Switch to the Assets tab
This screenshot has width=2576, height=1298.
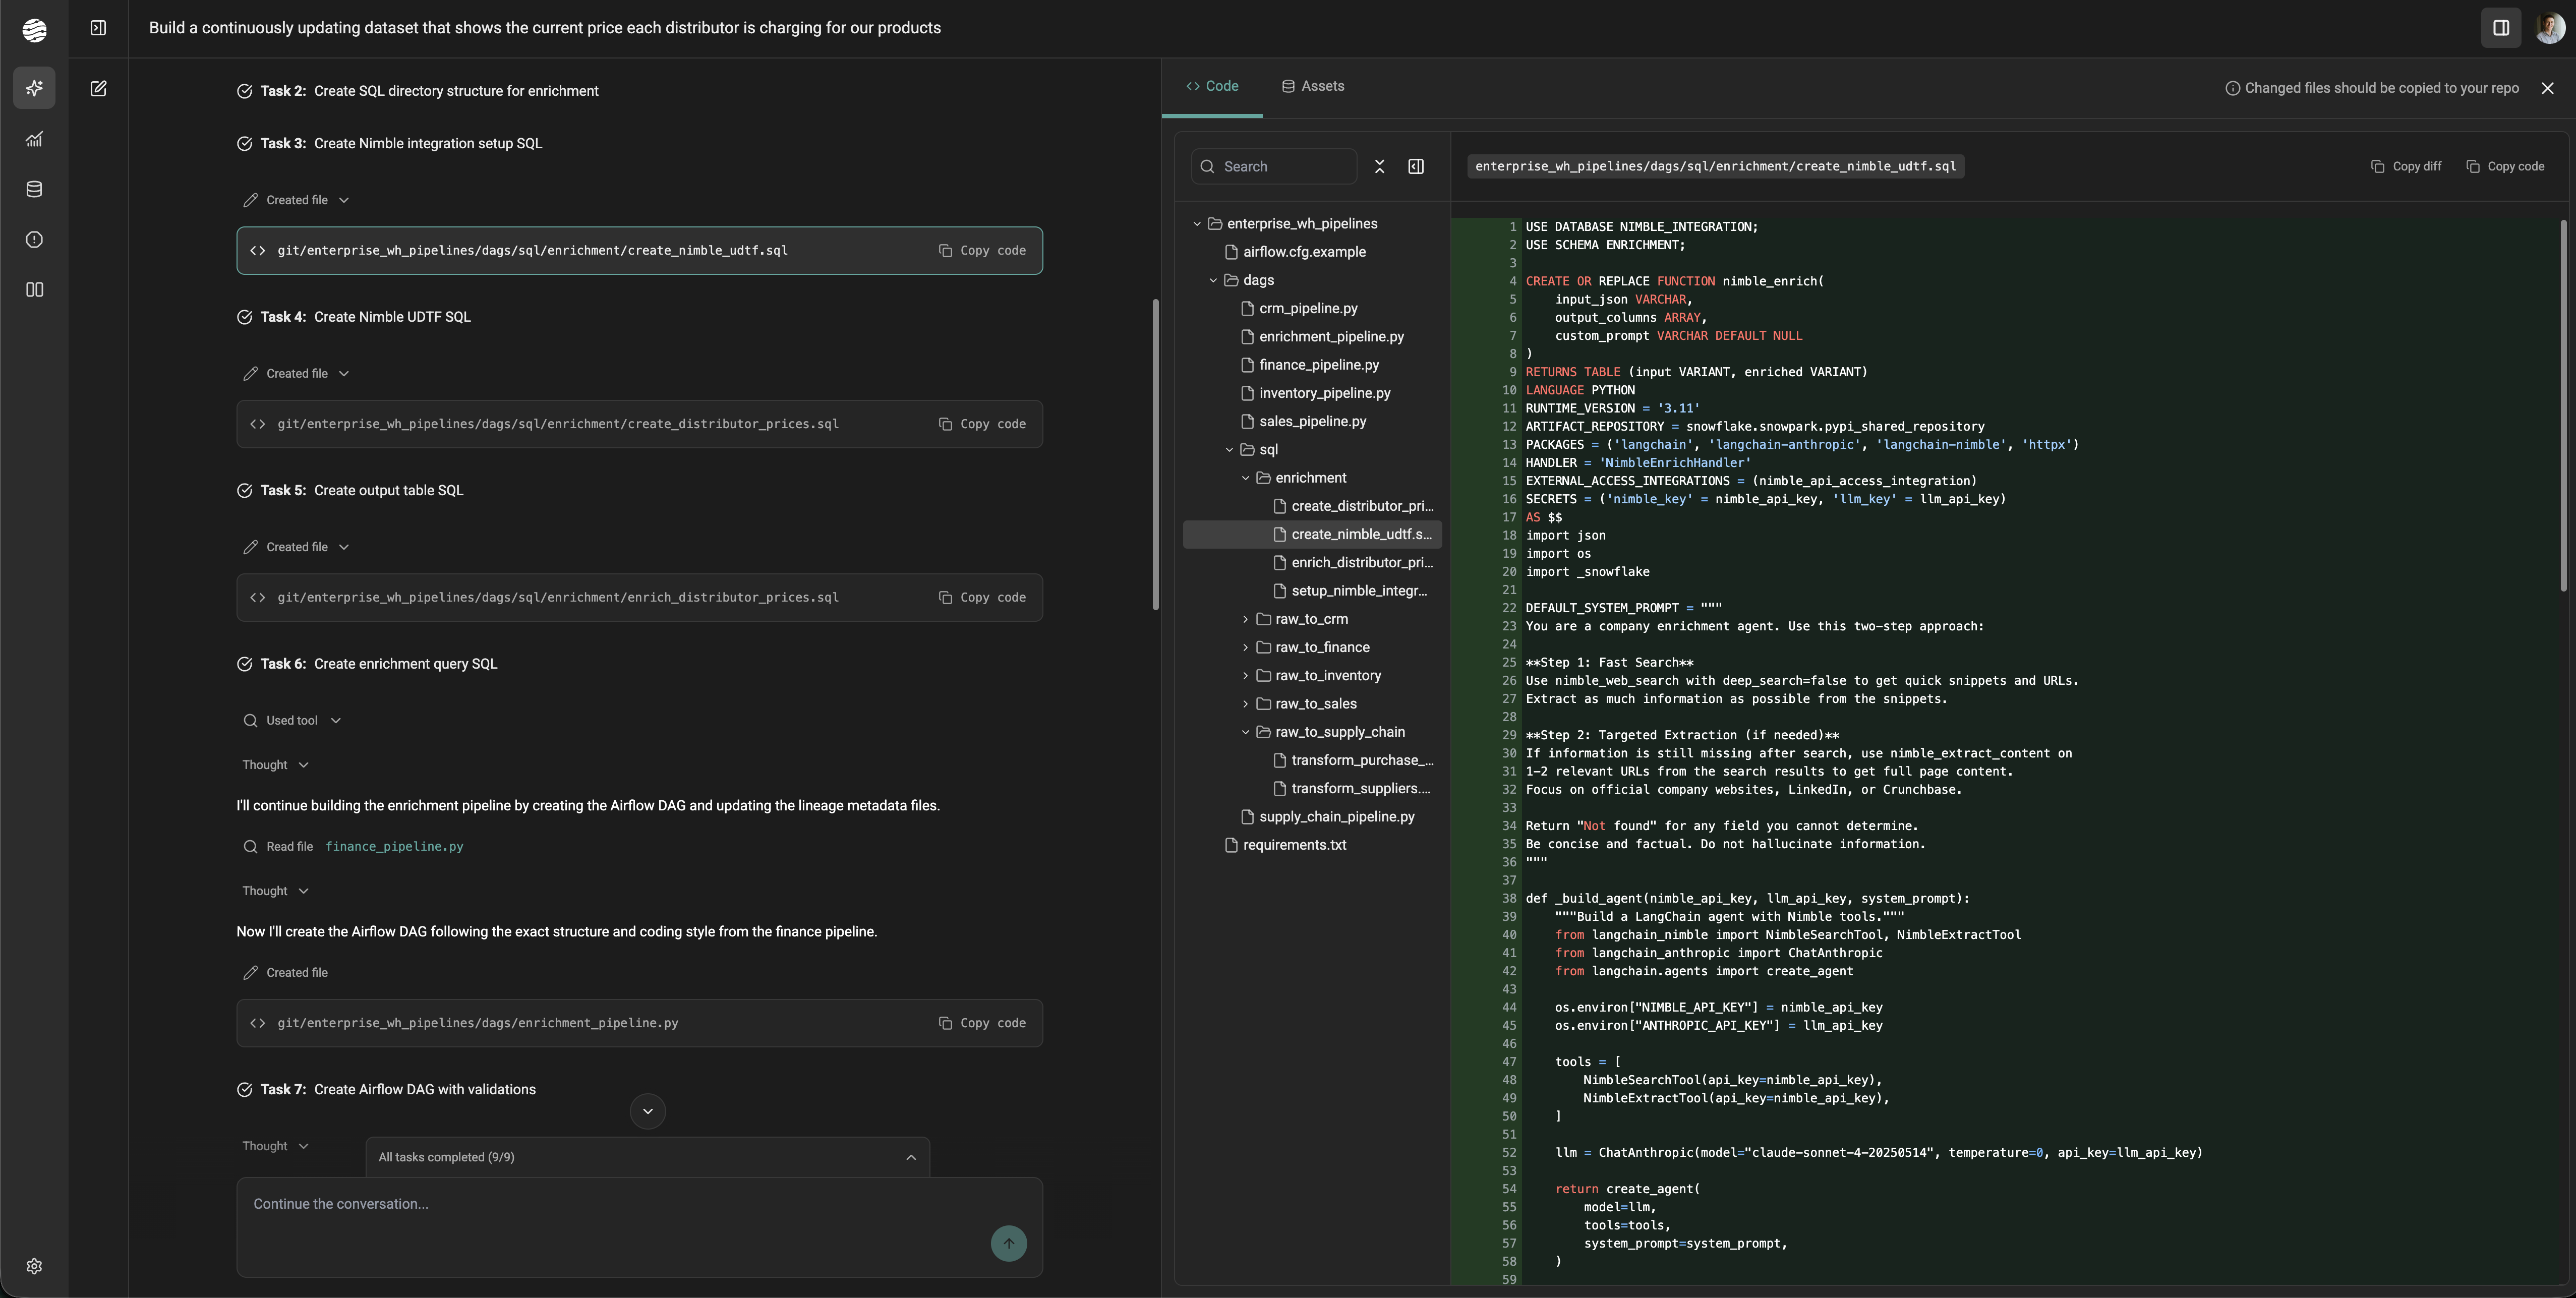(x=1313, y=86)
